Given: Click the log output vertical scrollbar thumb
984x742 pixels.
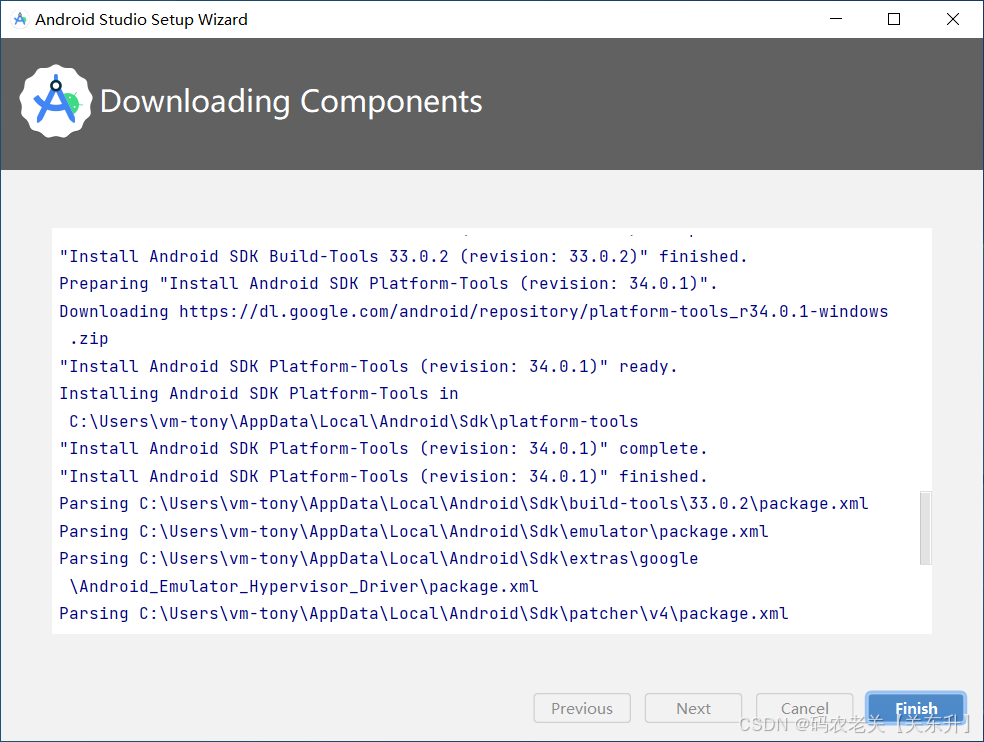Looking at the screenshot, I should 925,528.
